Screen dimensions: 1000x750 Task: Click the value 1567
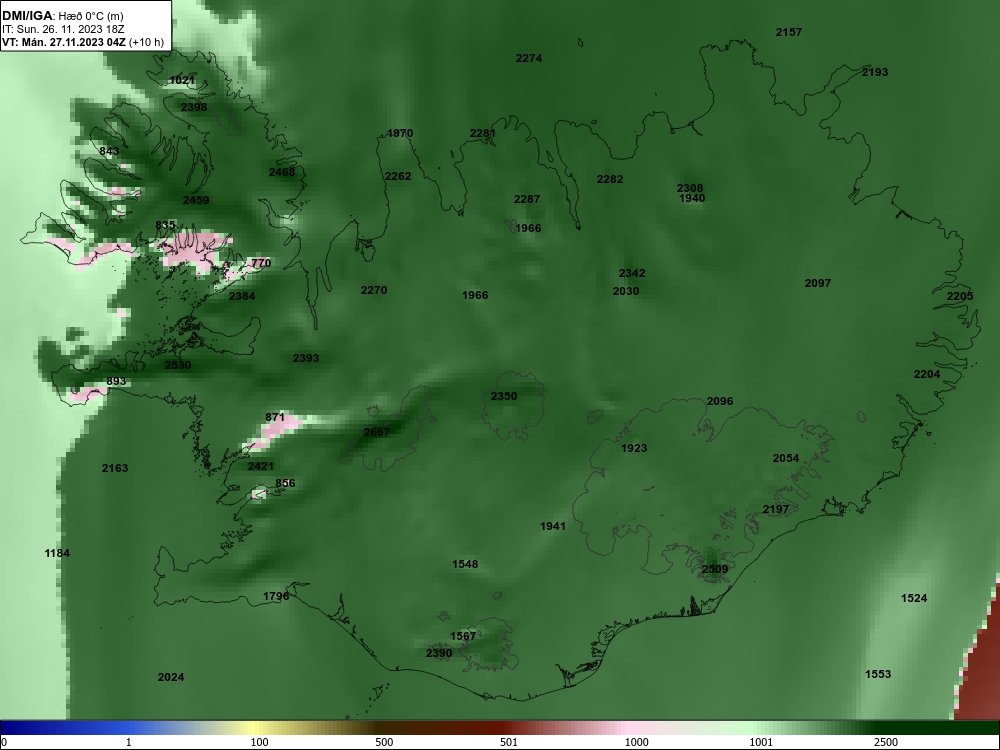pos(463,636)
